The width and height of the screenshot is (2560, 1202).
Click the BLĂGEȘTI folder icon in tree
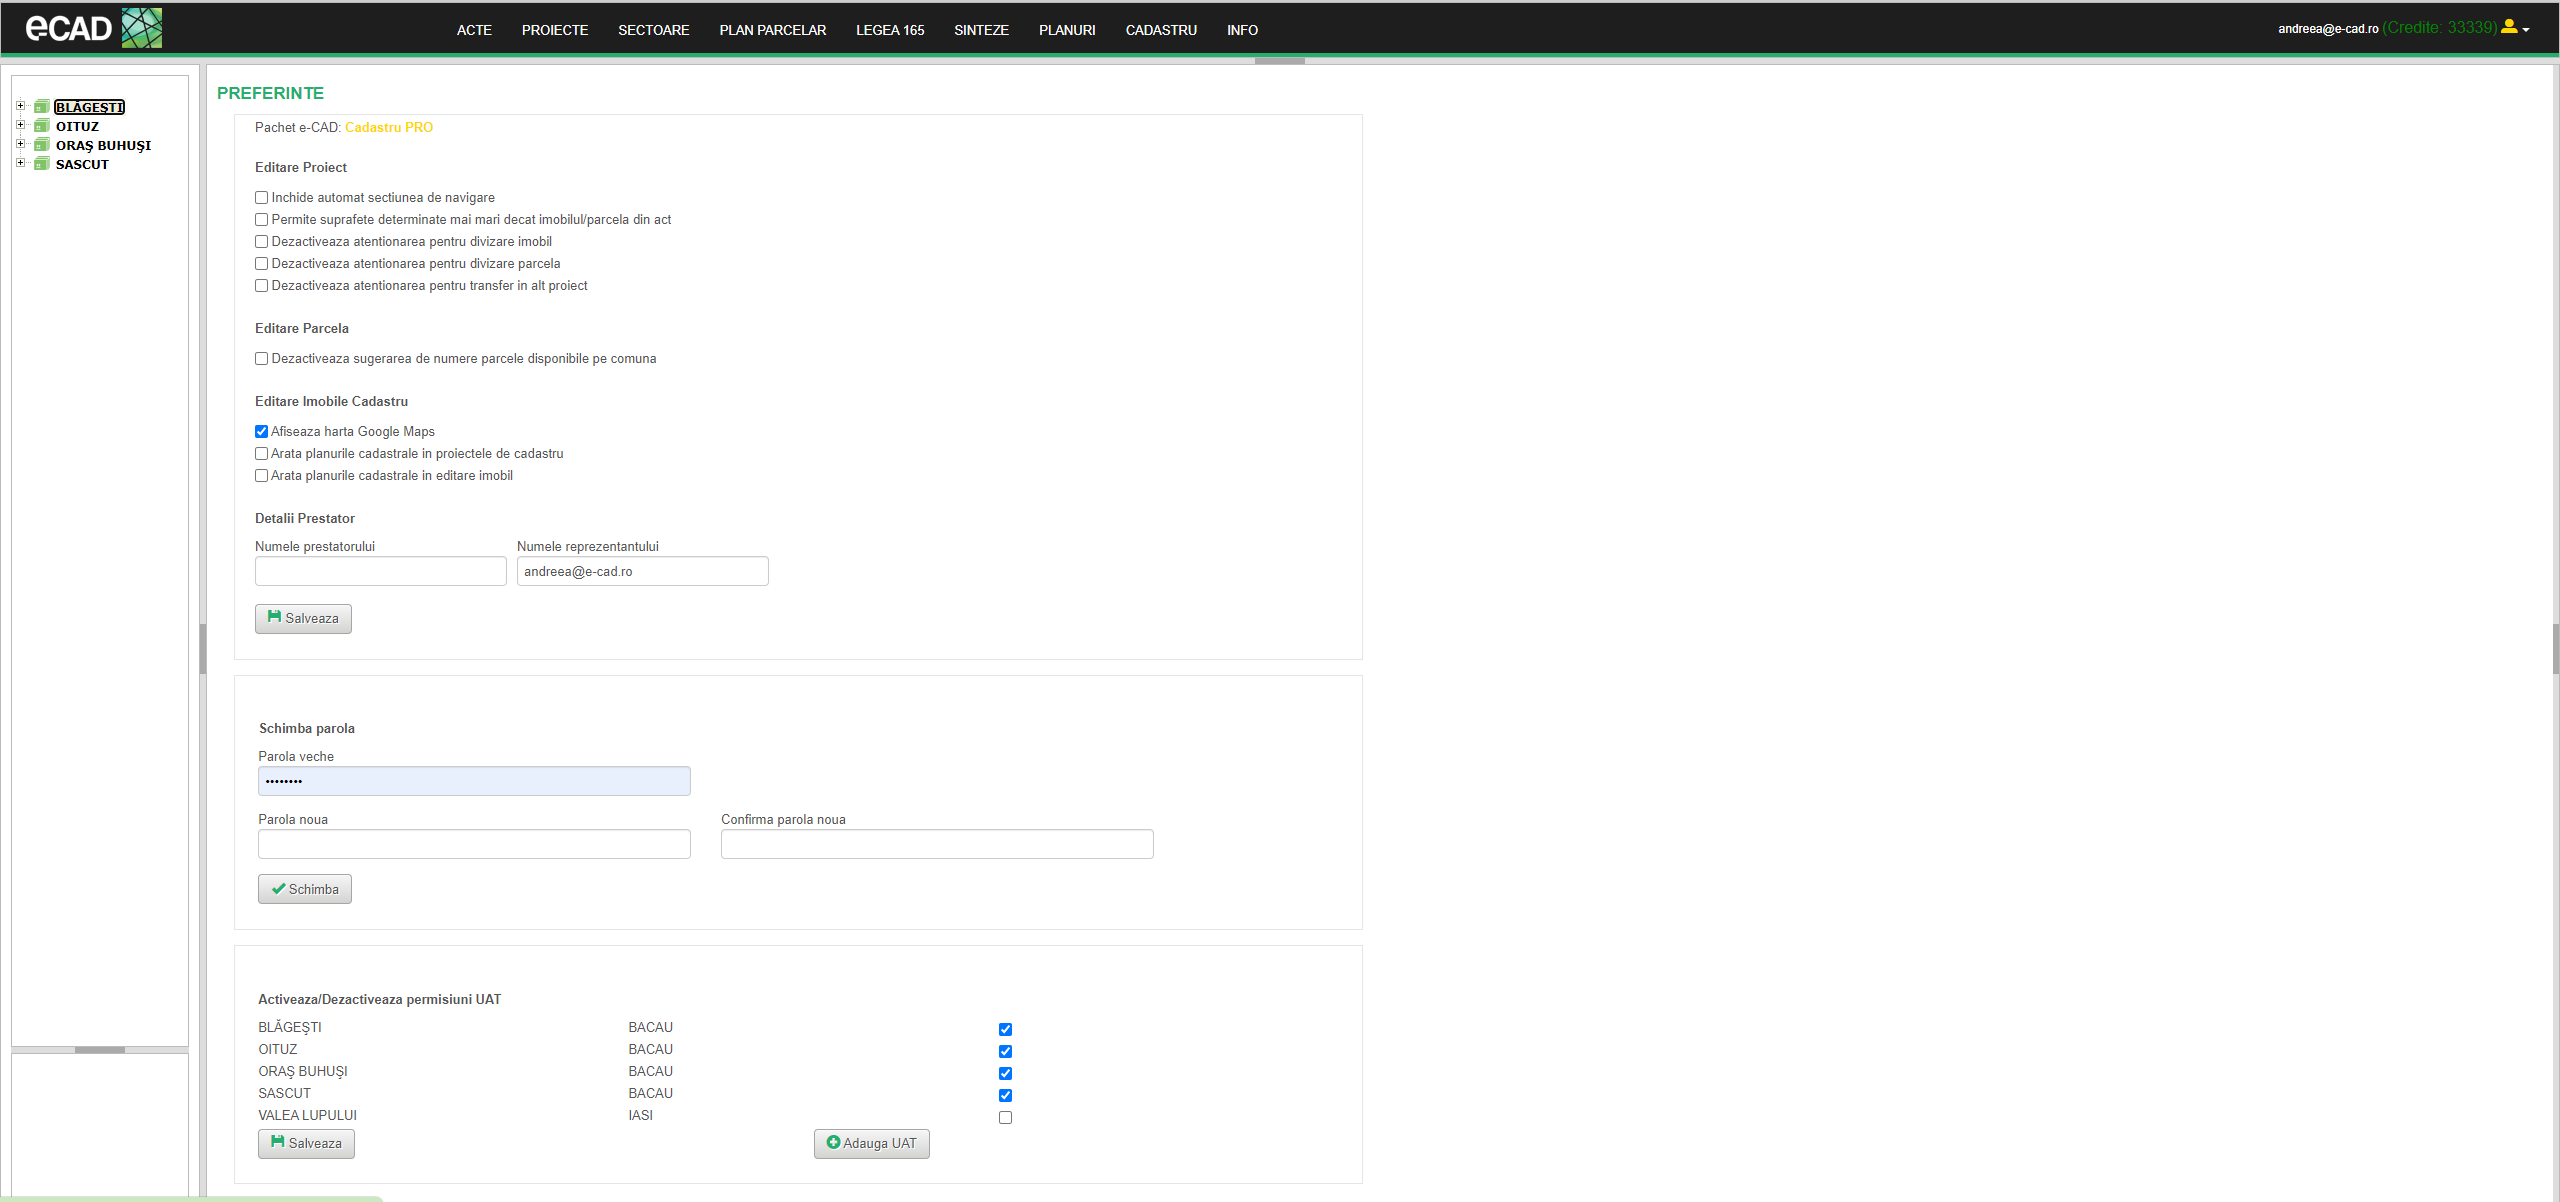42,107
